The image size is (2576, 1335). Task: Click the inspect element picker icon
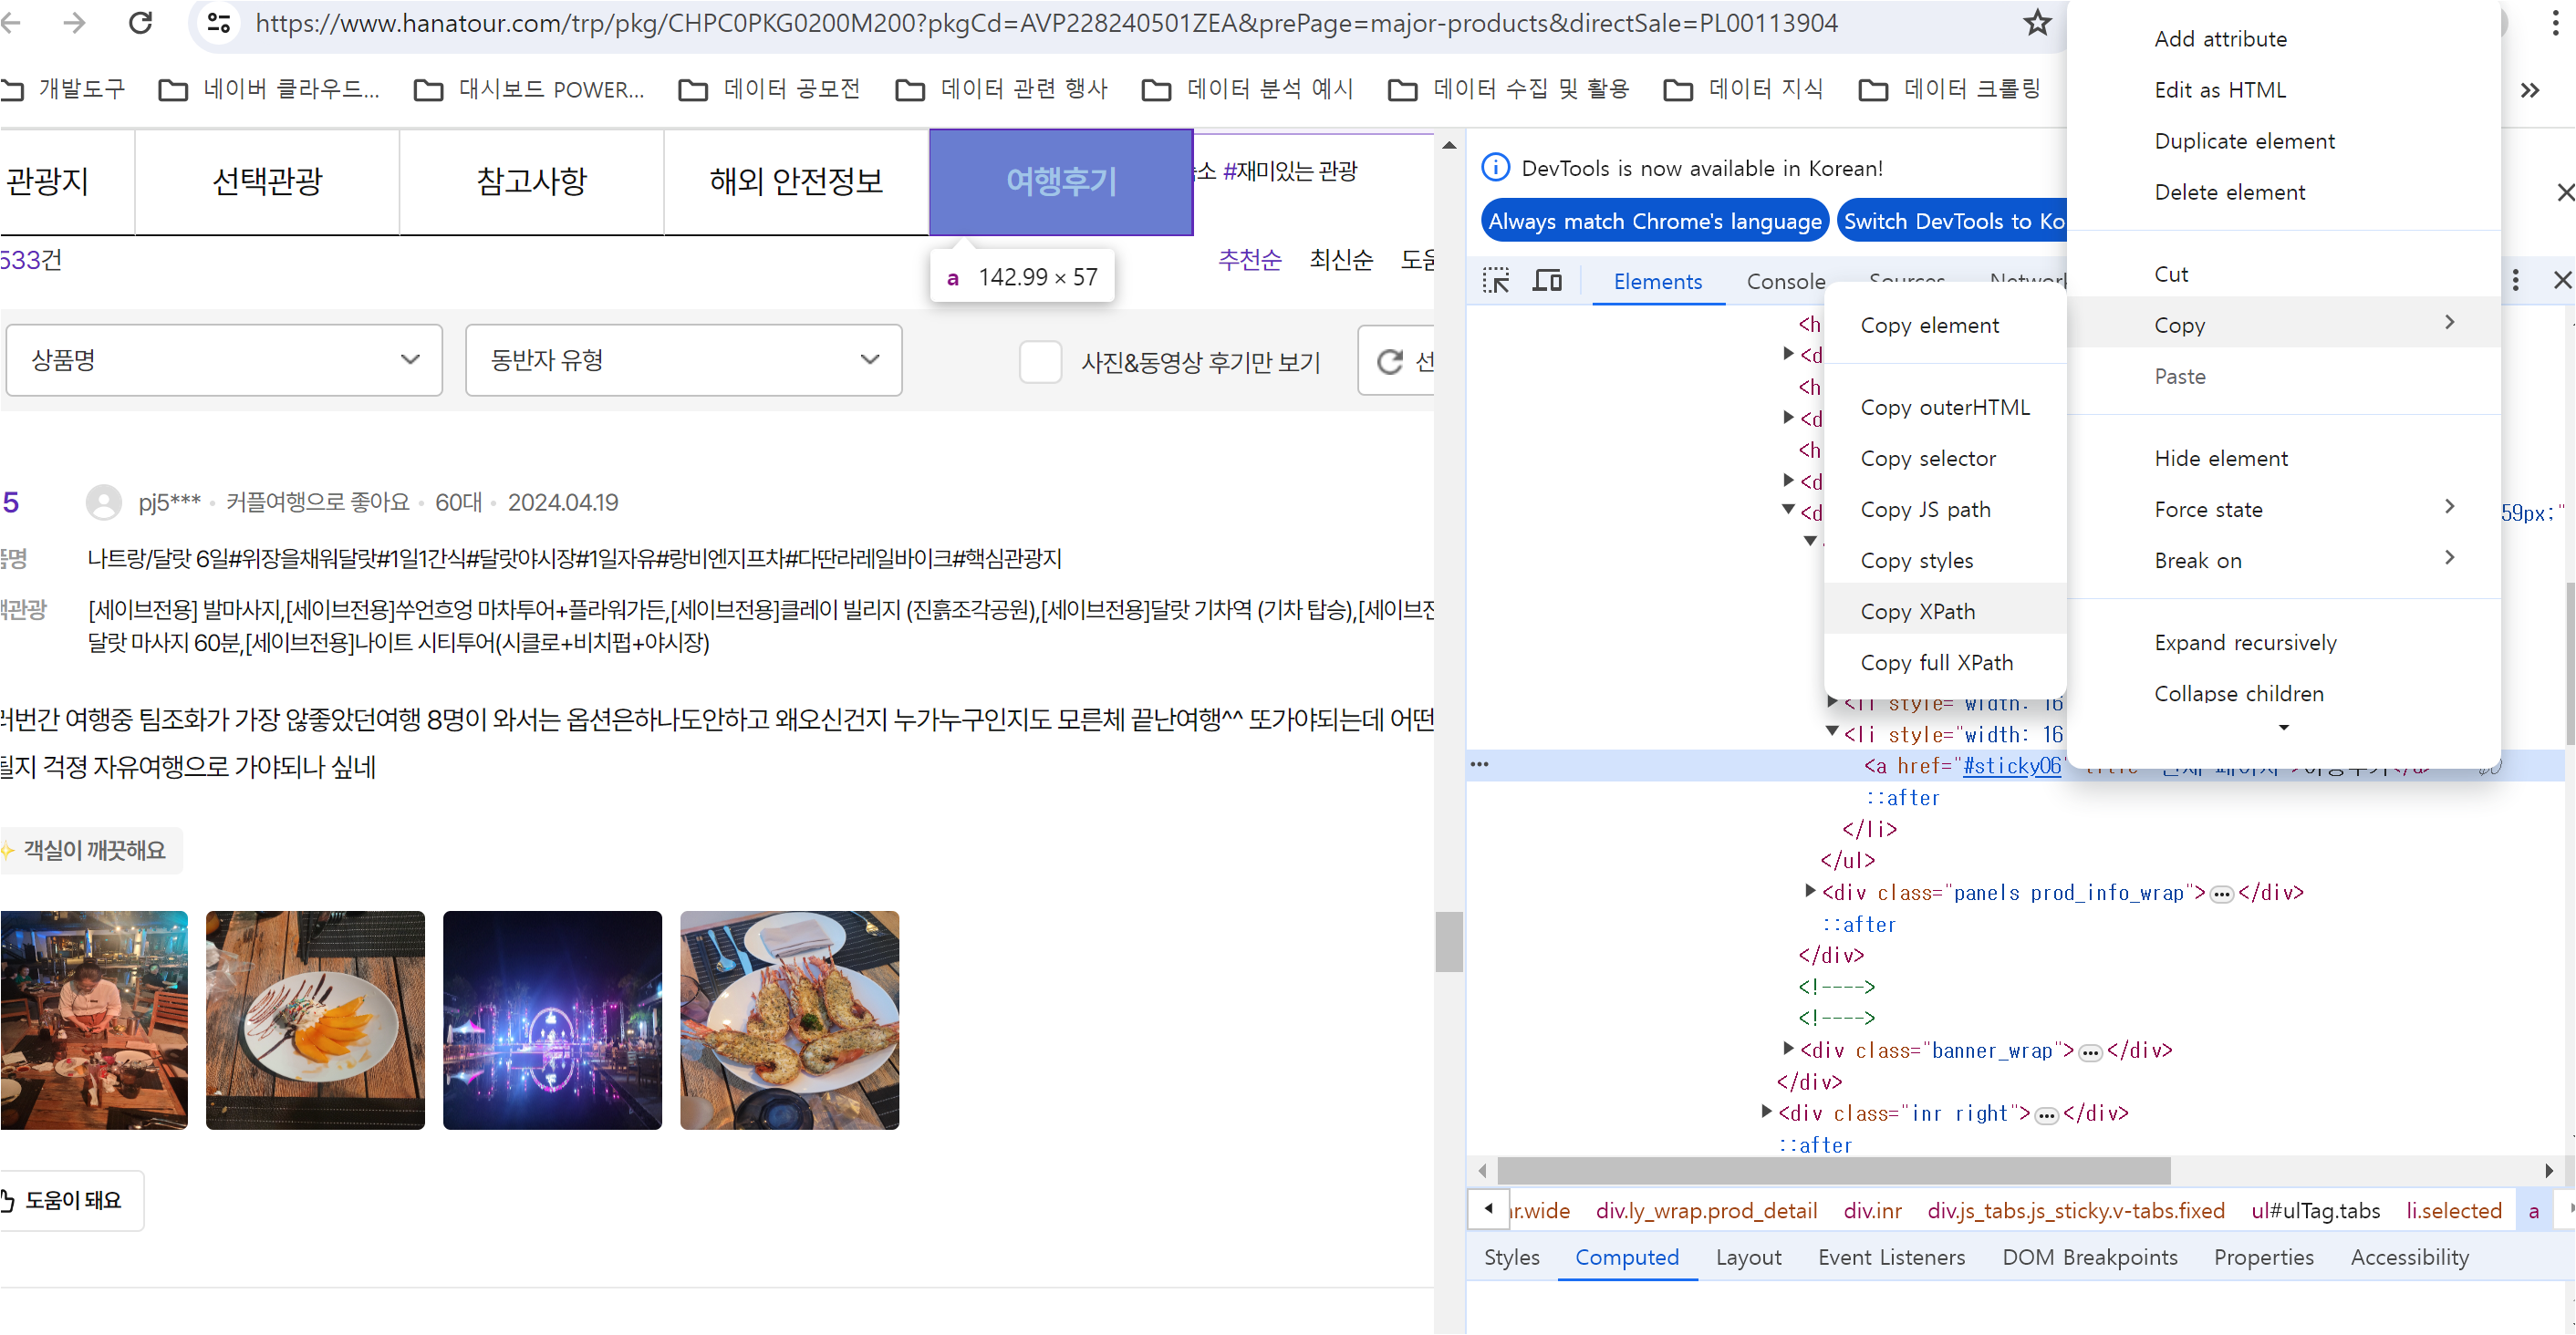(1496, 281)
